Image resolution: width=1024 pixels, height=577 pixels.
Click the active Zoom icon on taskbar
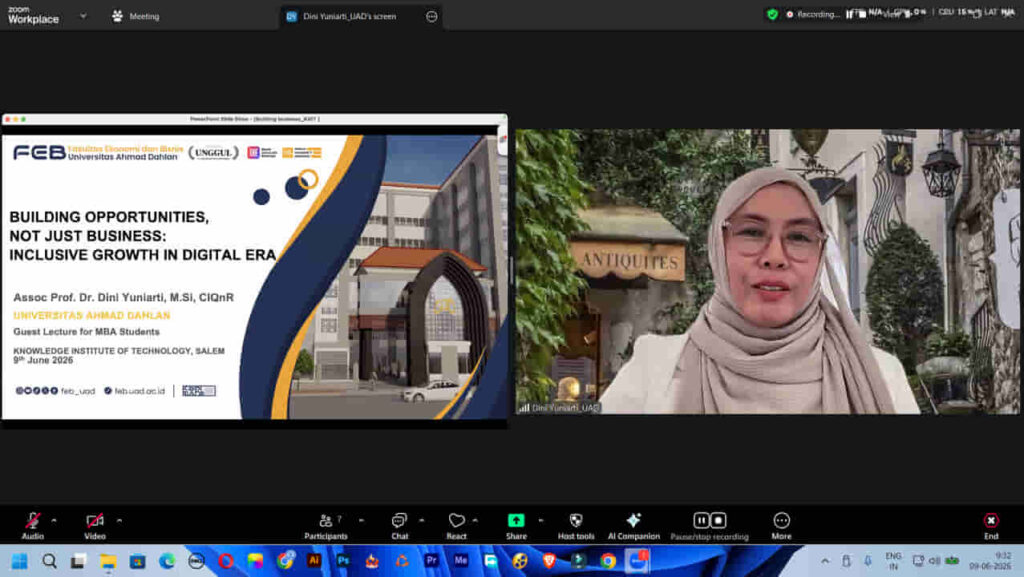click(637, 561)
